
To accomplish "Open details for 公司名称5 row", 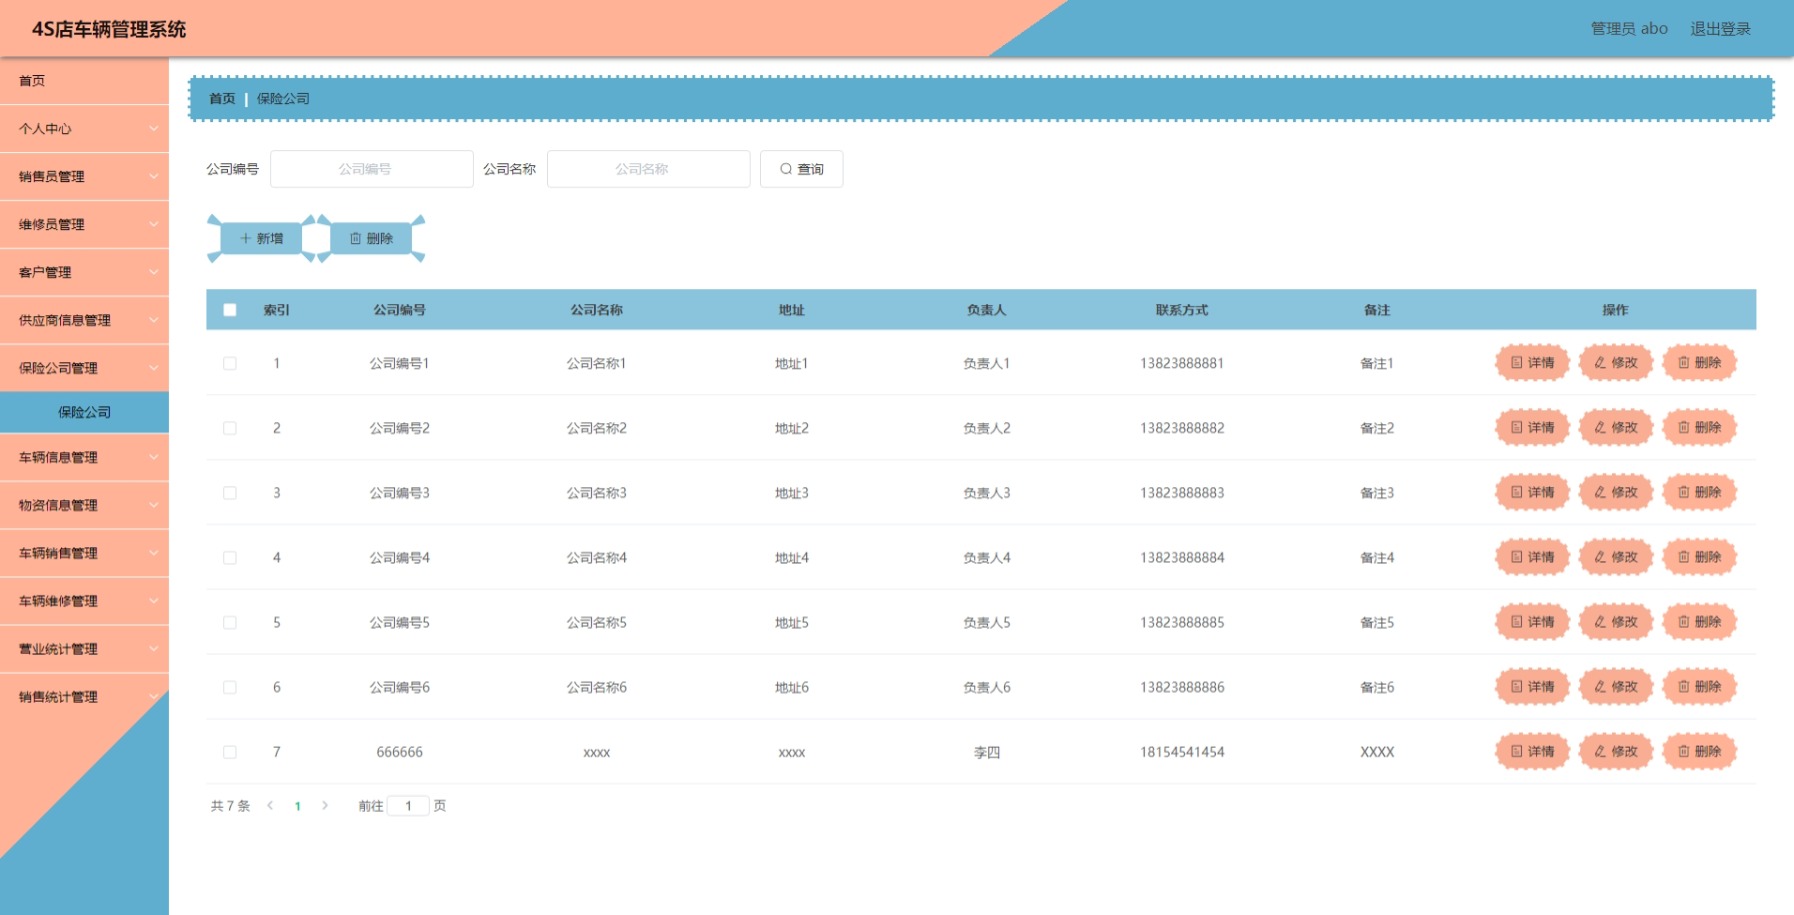I will coord(1532,622).
